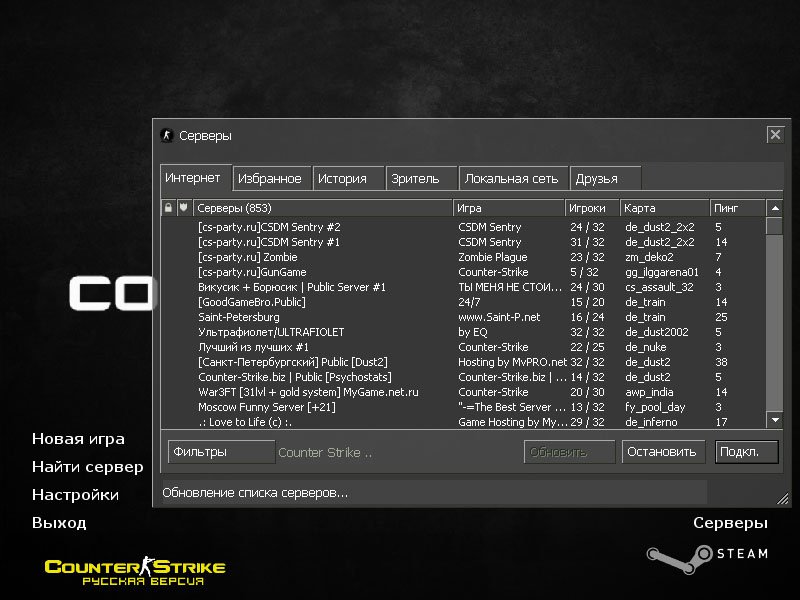Viewport: 800px width, 600px height.
Task: Select server Ультрафиолет/ULTRAFIOLET
Action: pyautogui.click(x=463, y=332)
